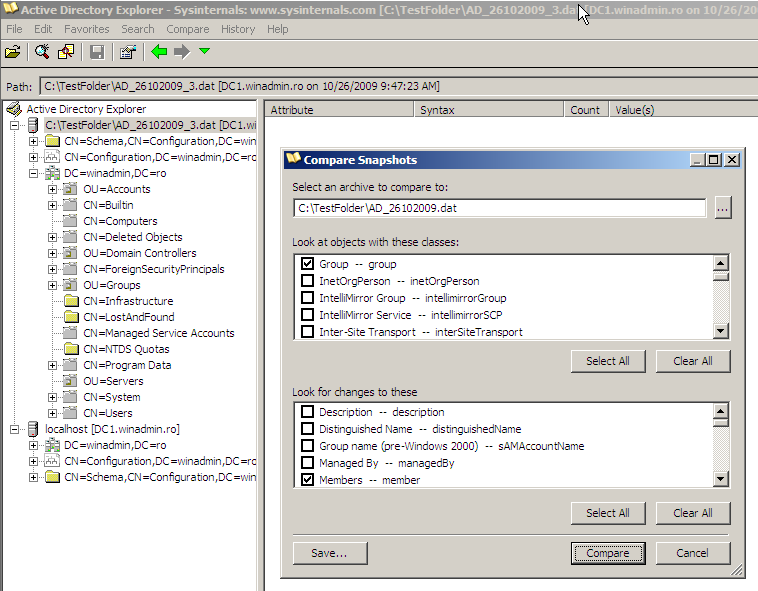
Task: Open the Edit menu
Action: [43, 29]
